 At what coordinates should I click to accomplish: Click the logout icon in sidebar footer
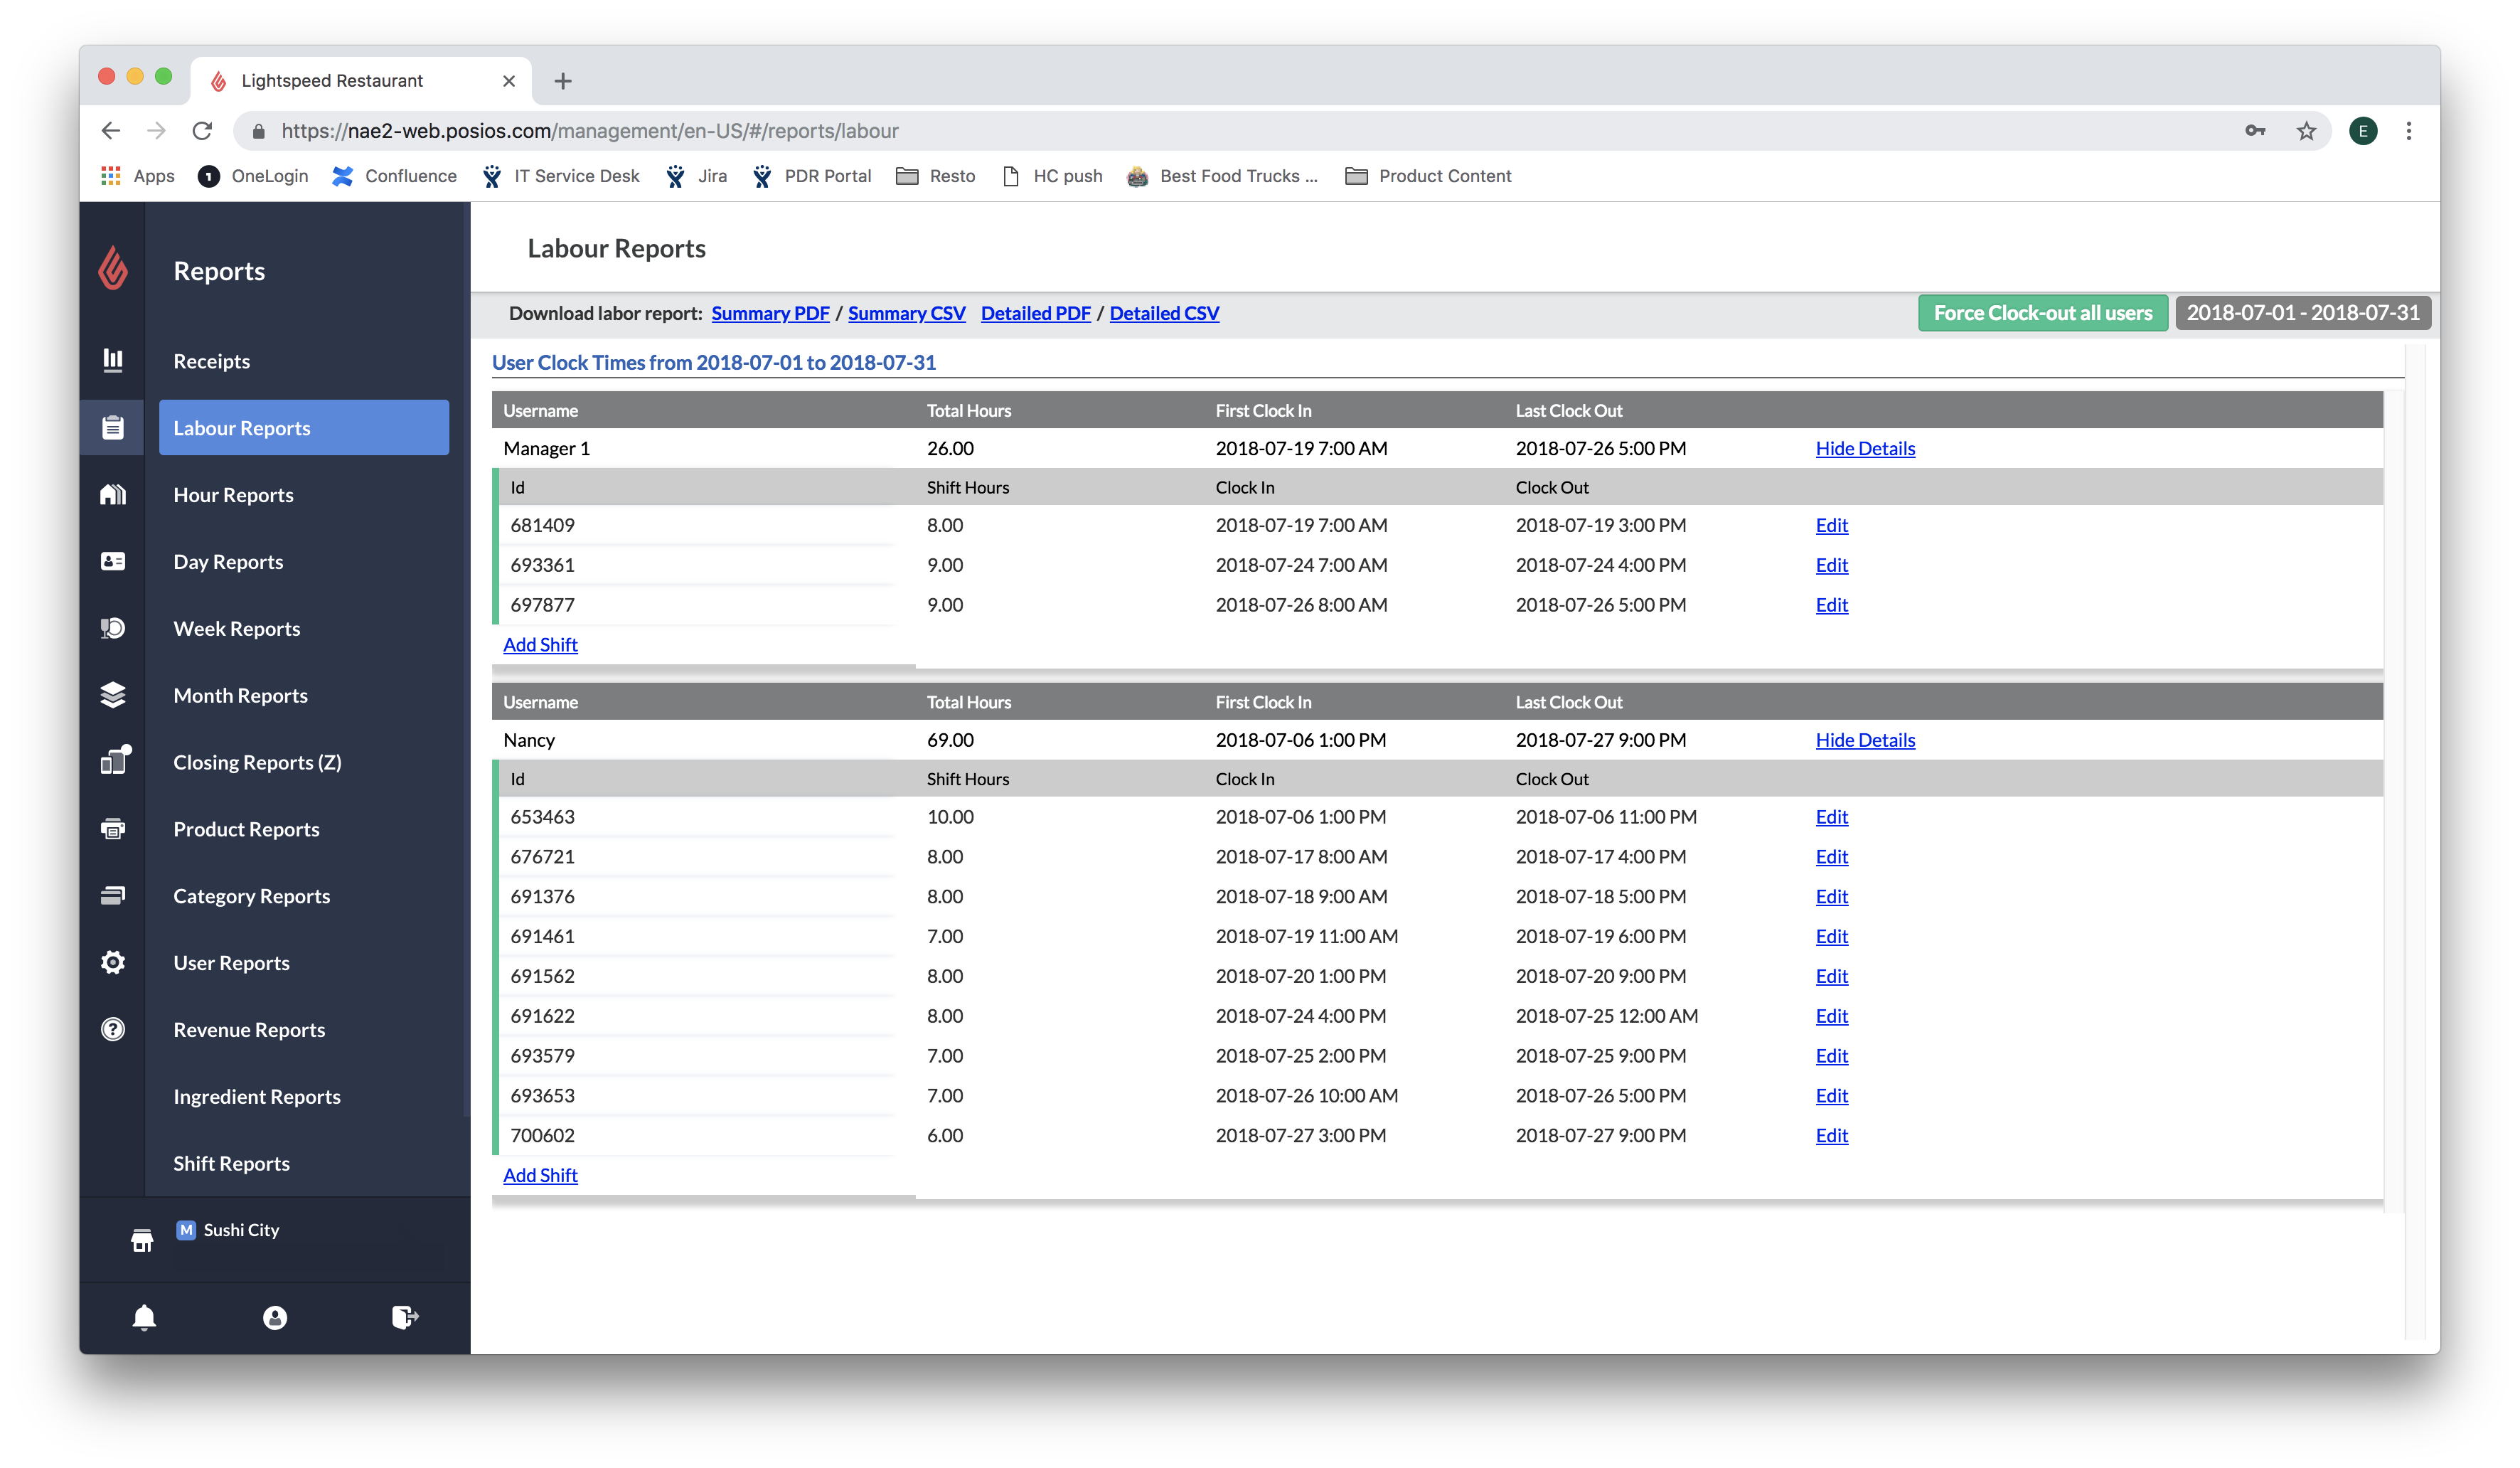pyautogui.click(x=405, y=1317)
